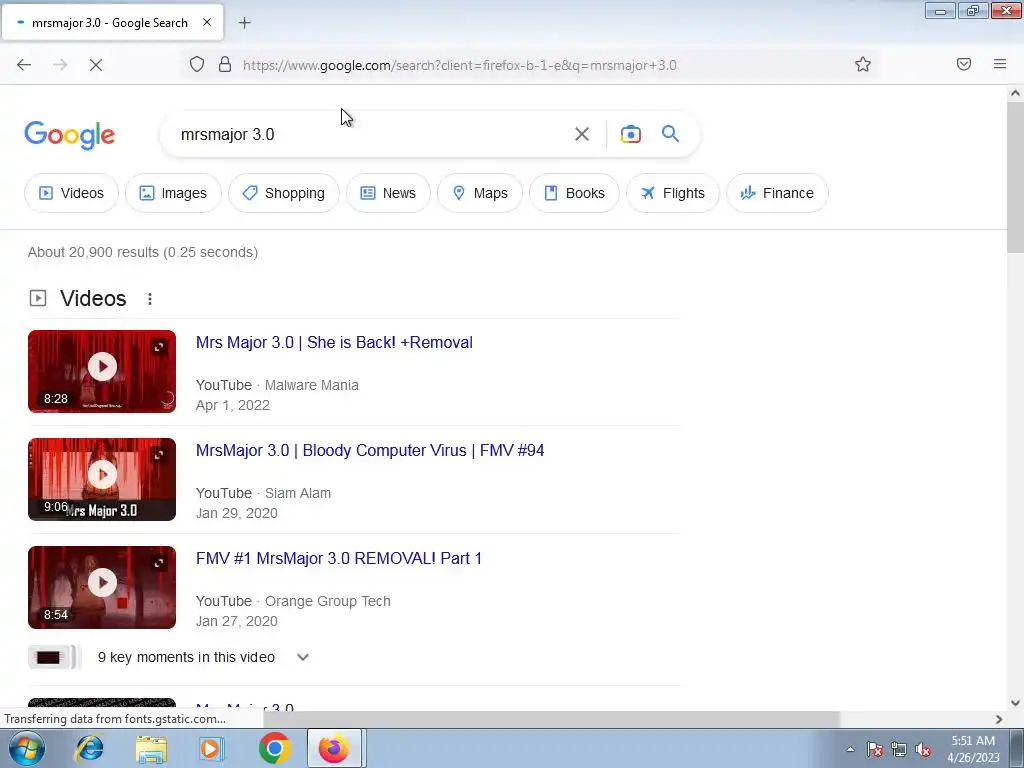
Task: Filter results by Videos
Action: point(72,193)
